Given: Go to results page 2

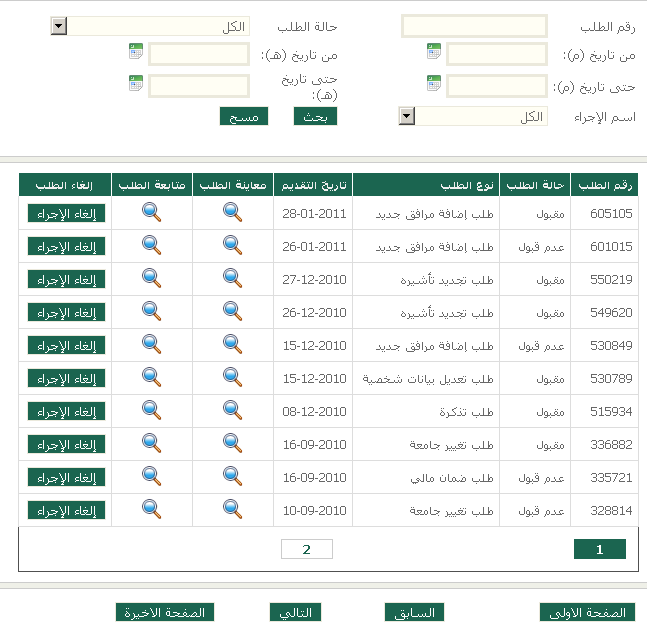Looking at the screenshot, I should click(x=306, y=549).
